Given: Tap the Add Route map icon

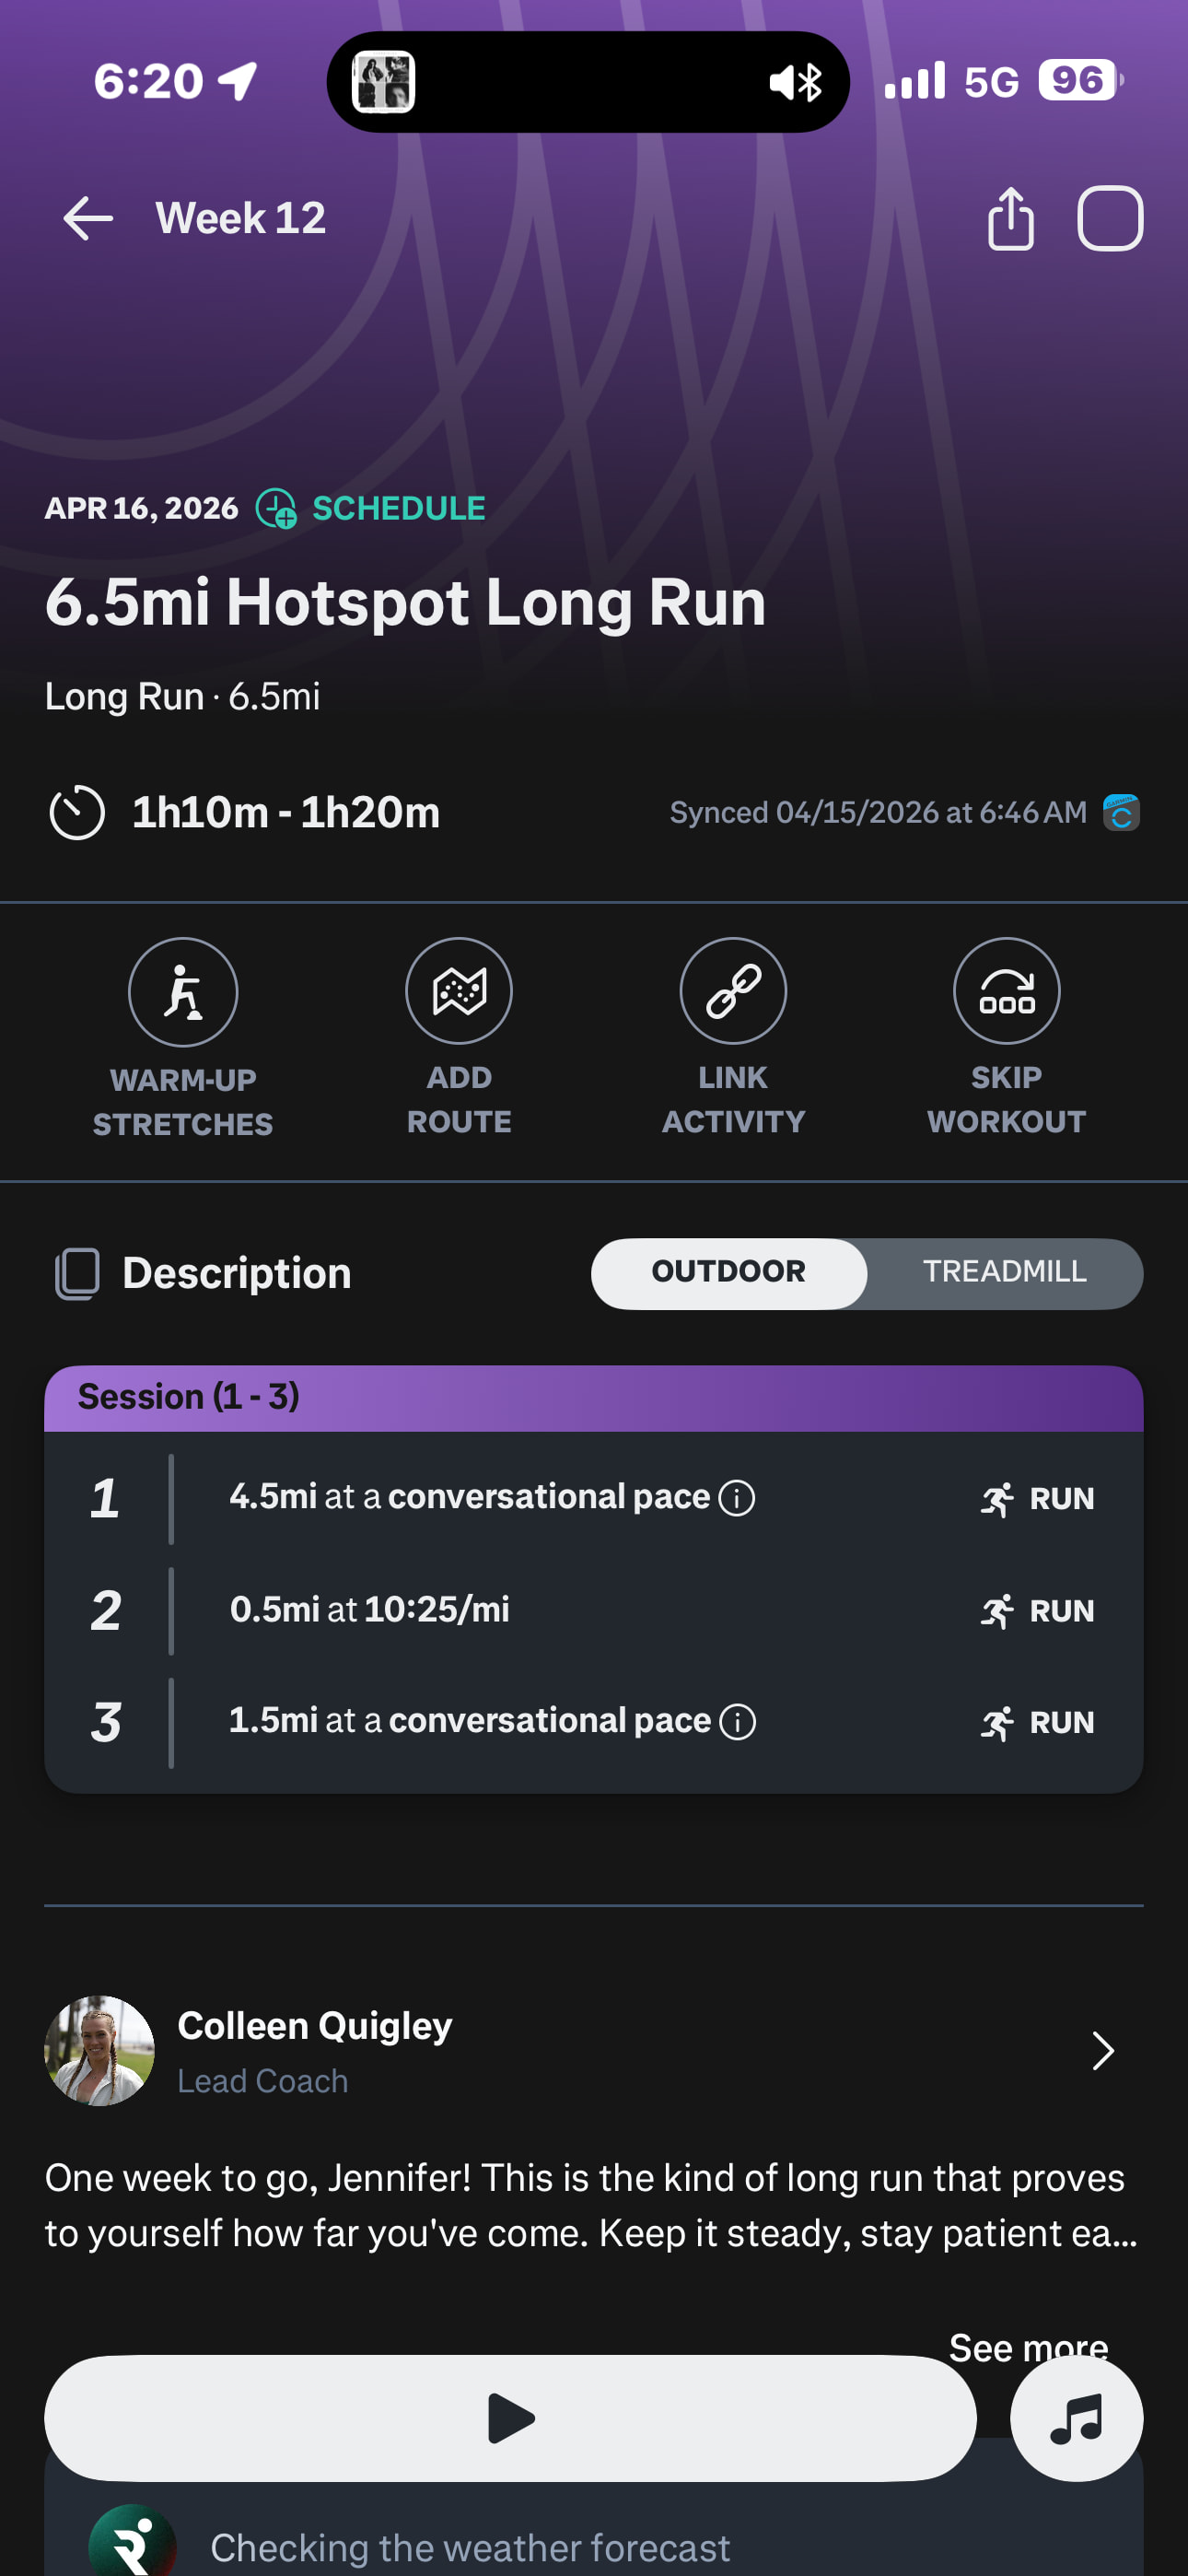Looking at the screenshot, I should (459, 991).
